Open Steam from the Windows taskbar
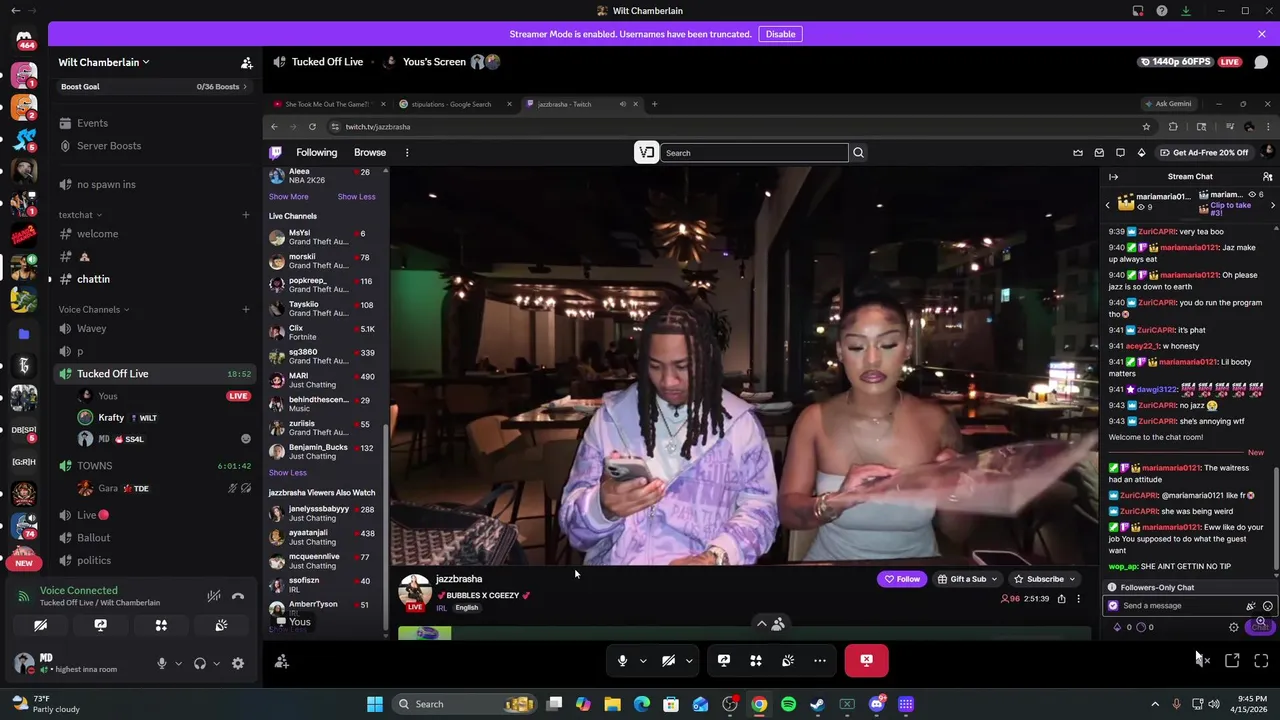 tap(817, 704)
